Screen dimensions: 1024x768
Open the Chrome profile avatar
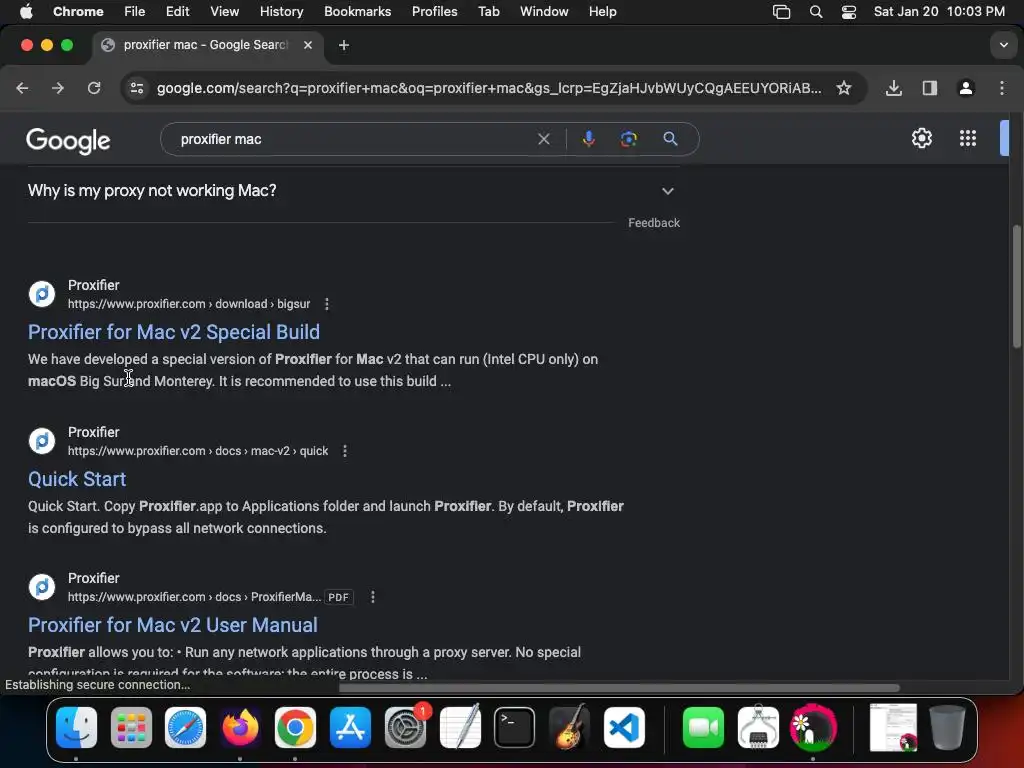(x=966, y=88)
